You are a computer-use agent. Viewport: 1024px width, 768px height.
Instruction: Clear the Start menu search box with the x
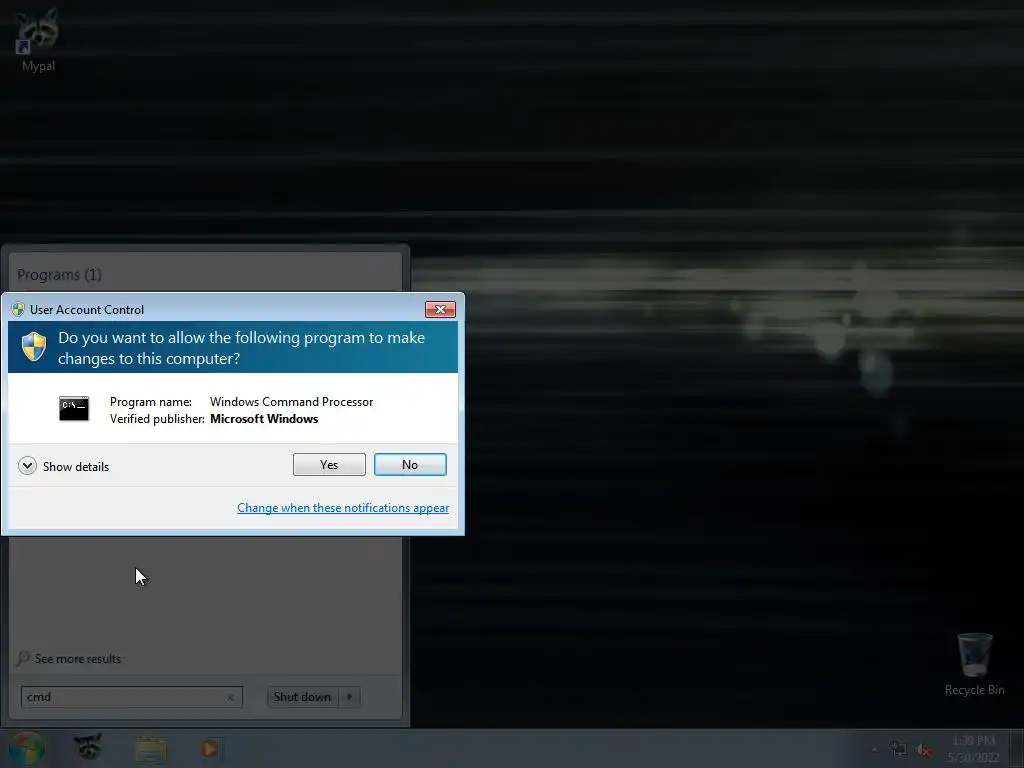pos(231,697)
